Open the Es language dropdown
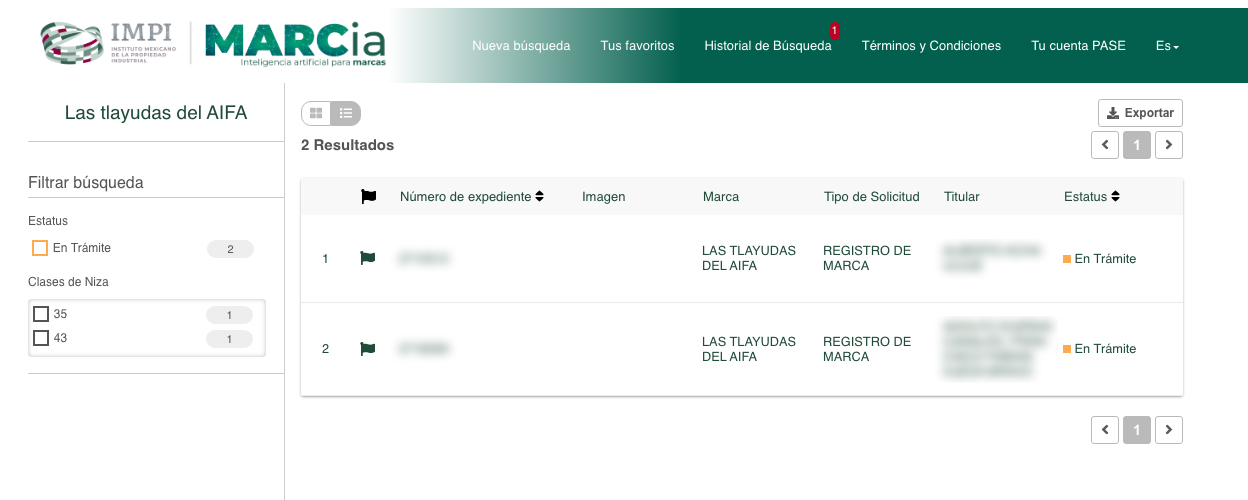Image resolution: width=1248 pixels, height=500 pixels. (1167, 46)
